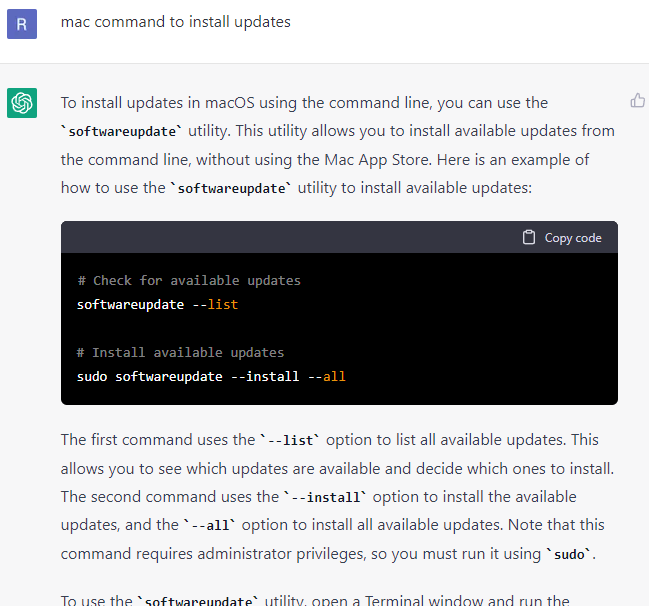The height and width of the screenshot is (606, 649).
Task: Click the '# Install available updates' comment
Action: click(180, 353)
